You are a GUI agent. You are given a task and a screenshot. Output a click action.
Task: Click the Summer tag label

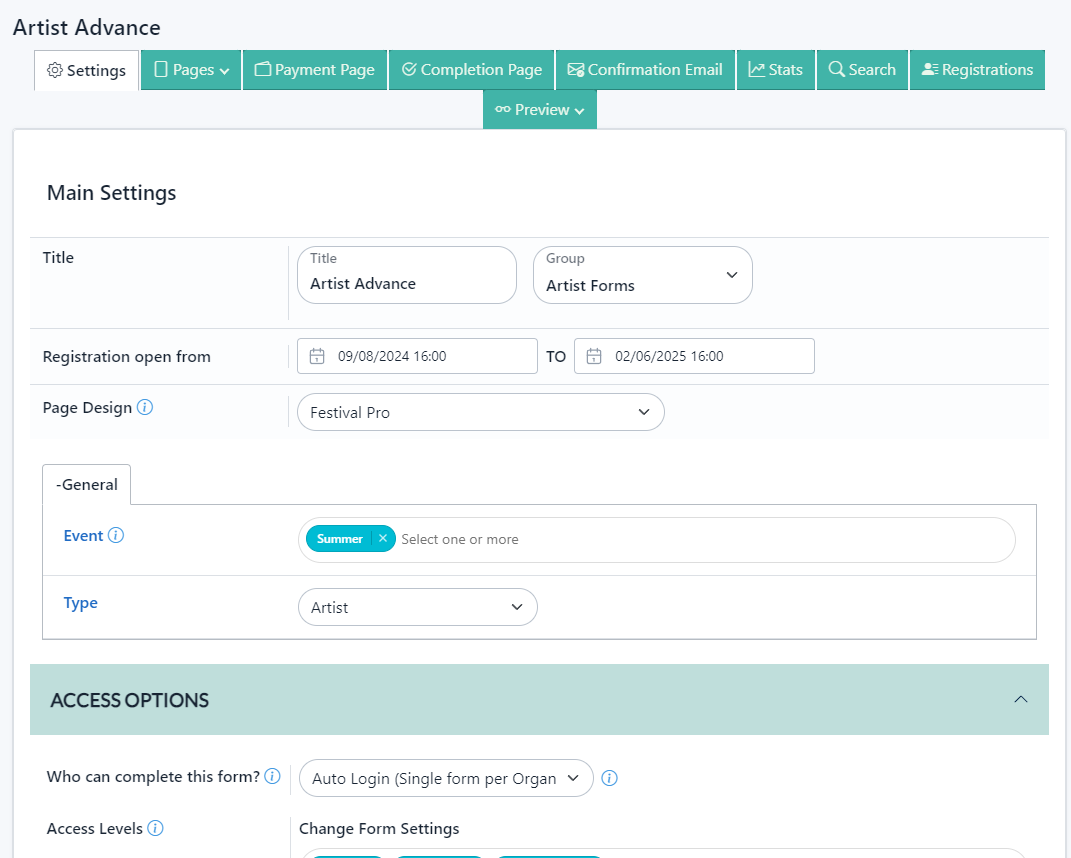[339, 539]
